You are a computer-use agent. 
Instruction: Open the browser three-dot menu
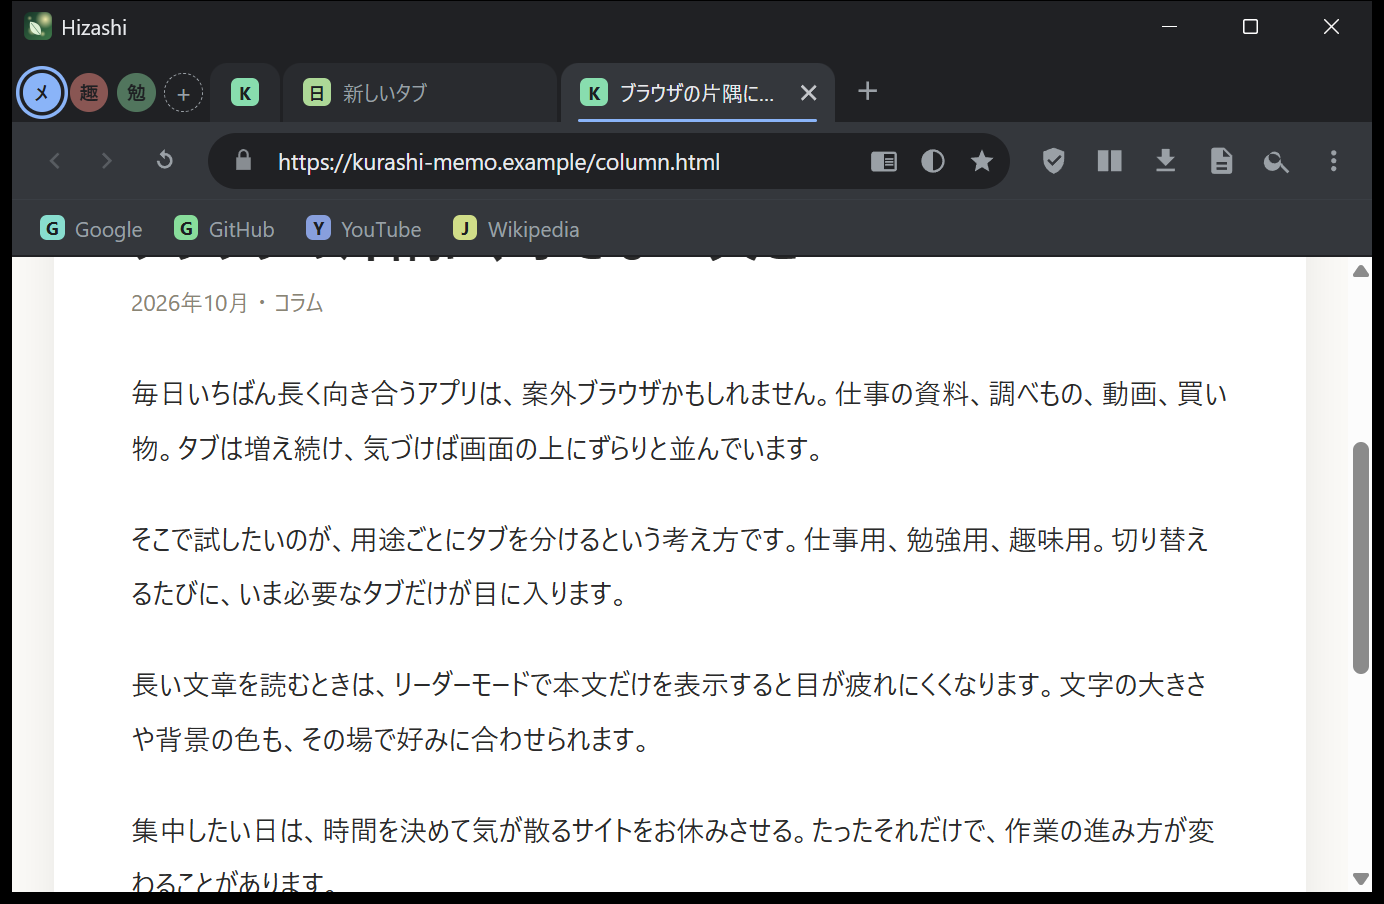(1334, 161)
